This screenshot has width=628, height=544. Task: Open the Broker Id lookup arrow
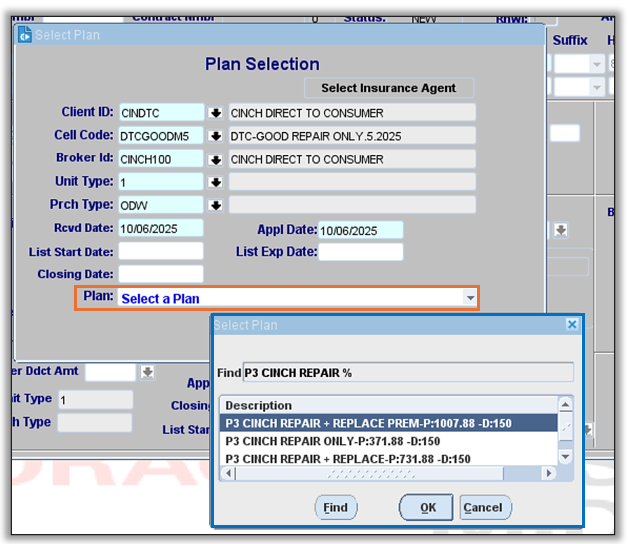click(215, 159)
